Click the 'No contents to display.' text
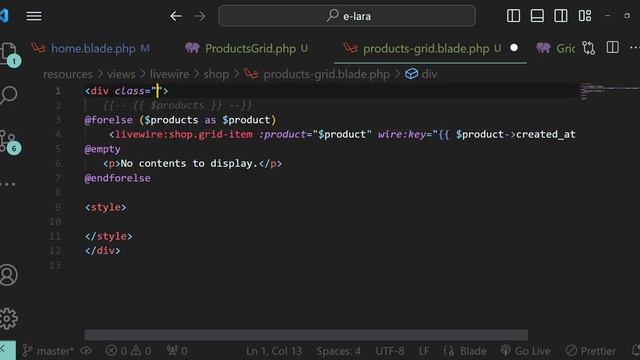 (189, 163)
